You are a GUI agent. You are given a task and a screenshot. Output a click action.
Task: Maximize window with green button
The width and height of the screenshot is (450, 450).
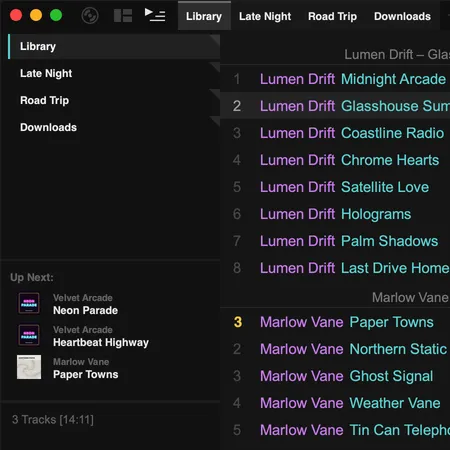pos(56,15)
